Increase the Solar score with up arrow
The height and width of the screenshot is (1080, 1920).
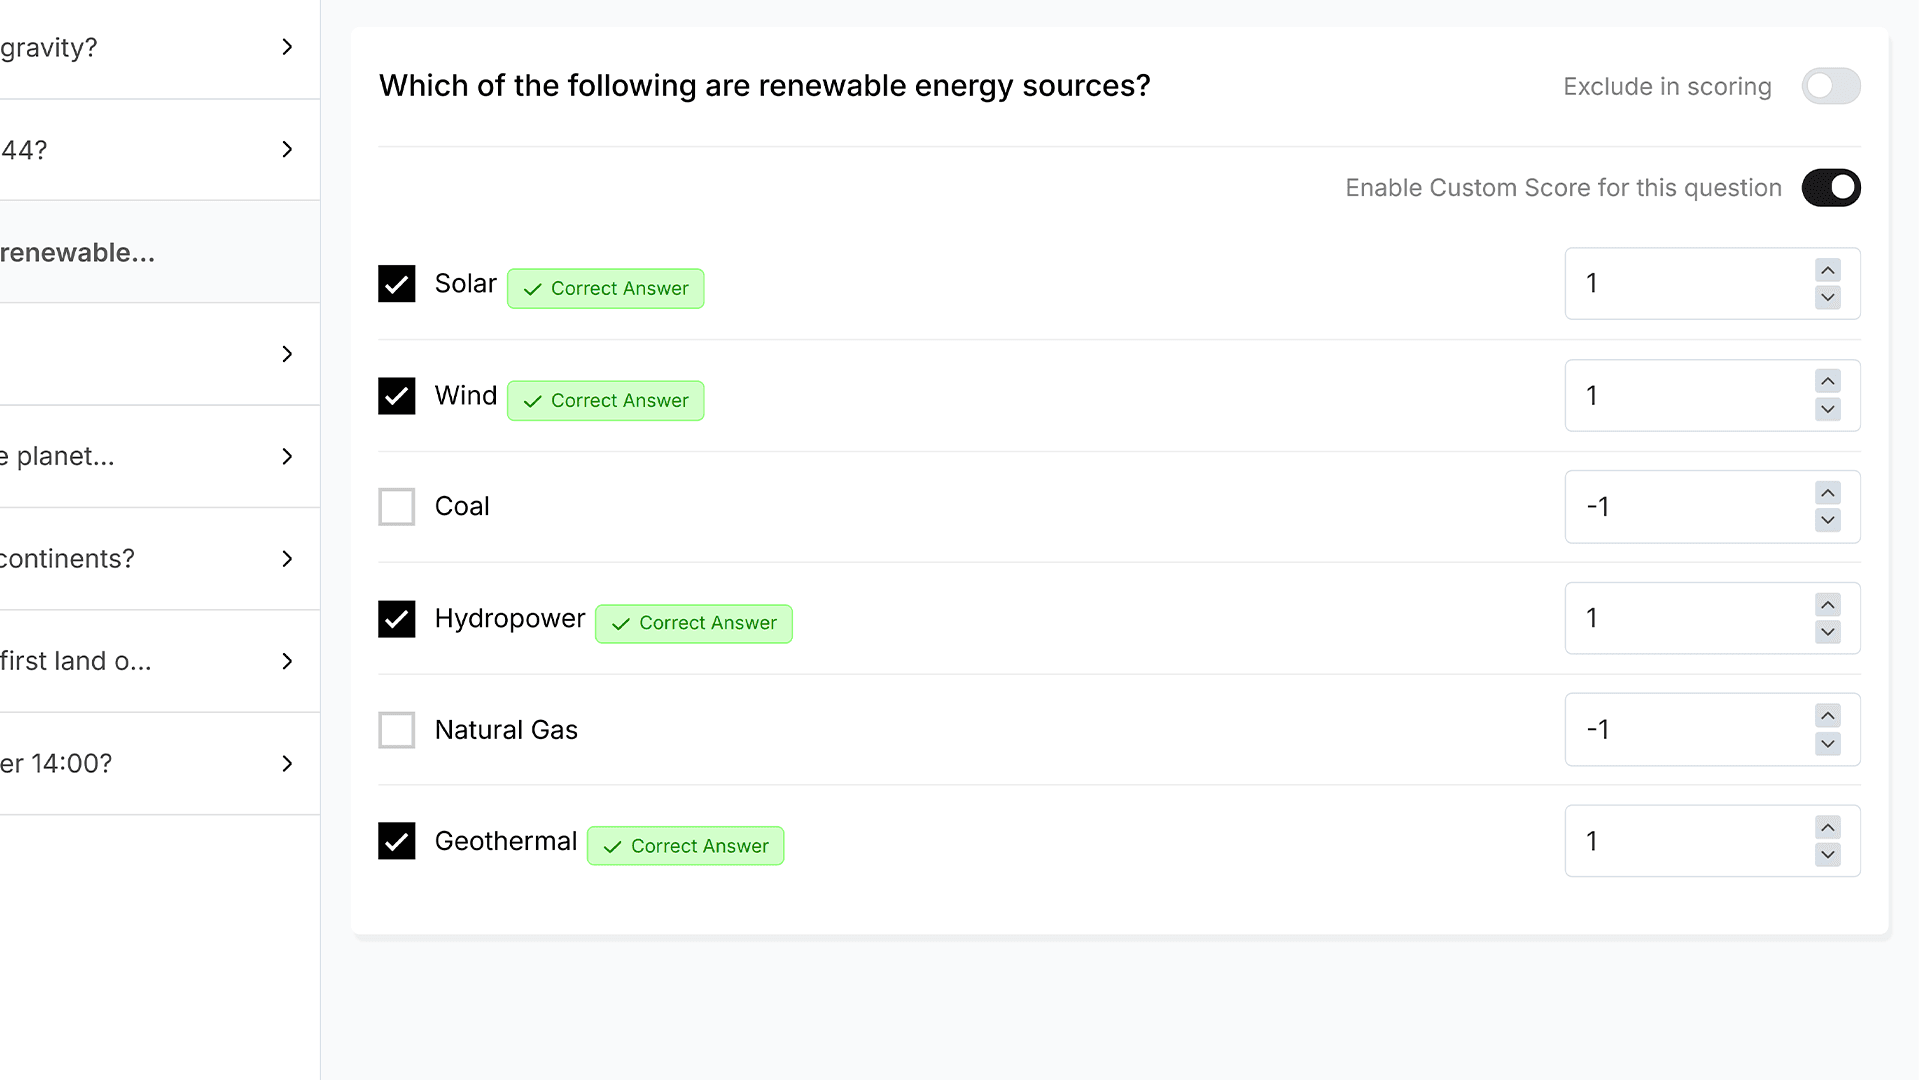pyautogui.click(x=1827, y=270)
